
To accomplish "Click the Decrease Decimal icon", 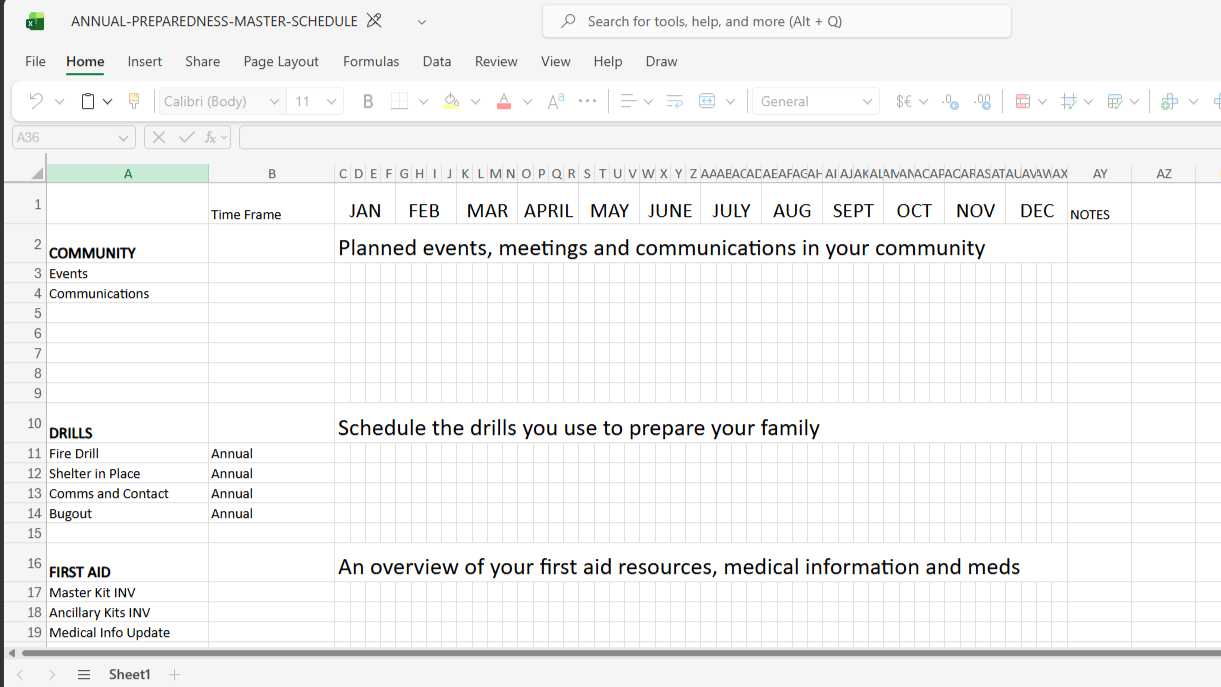I will pos(950,101).
